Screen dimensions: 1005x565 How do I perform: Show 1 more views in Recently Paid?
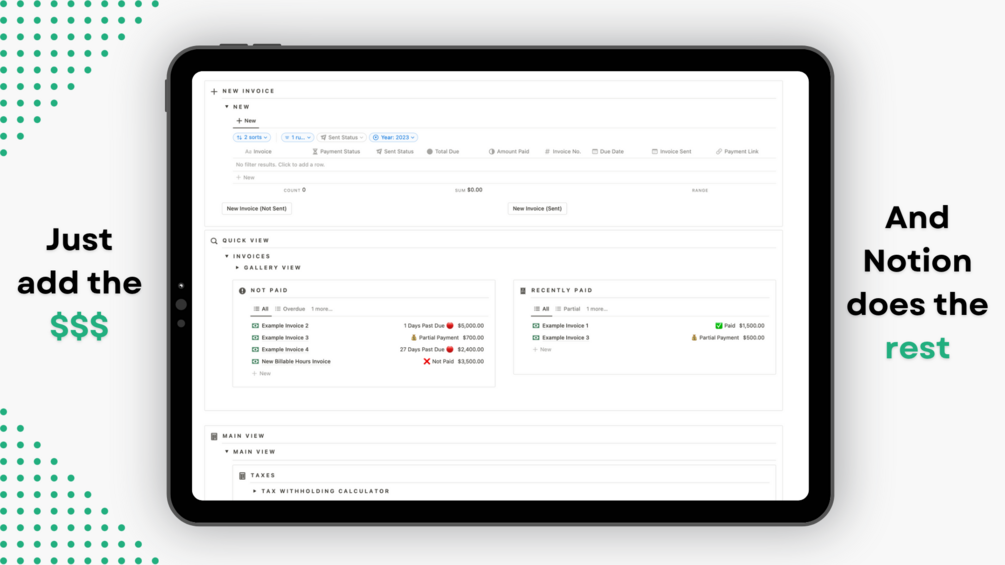pyautogui.click(x=597, y=309)
